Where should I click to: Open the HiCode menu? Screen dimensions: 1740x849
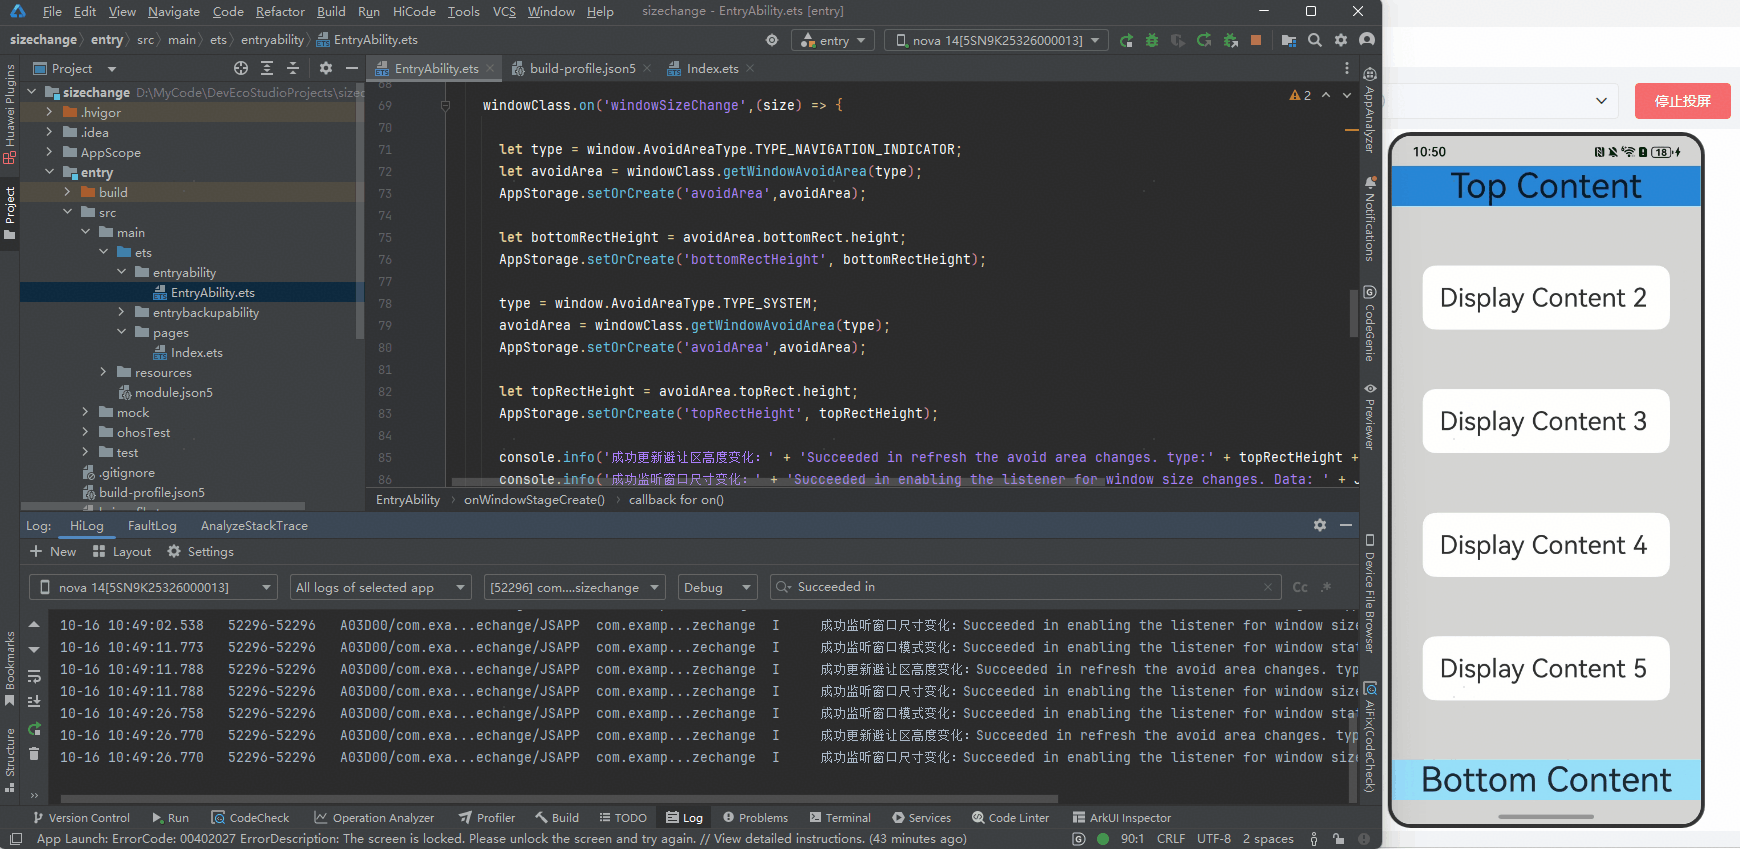414,11
